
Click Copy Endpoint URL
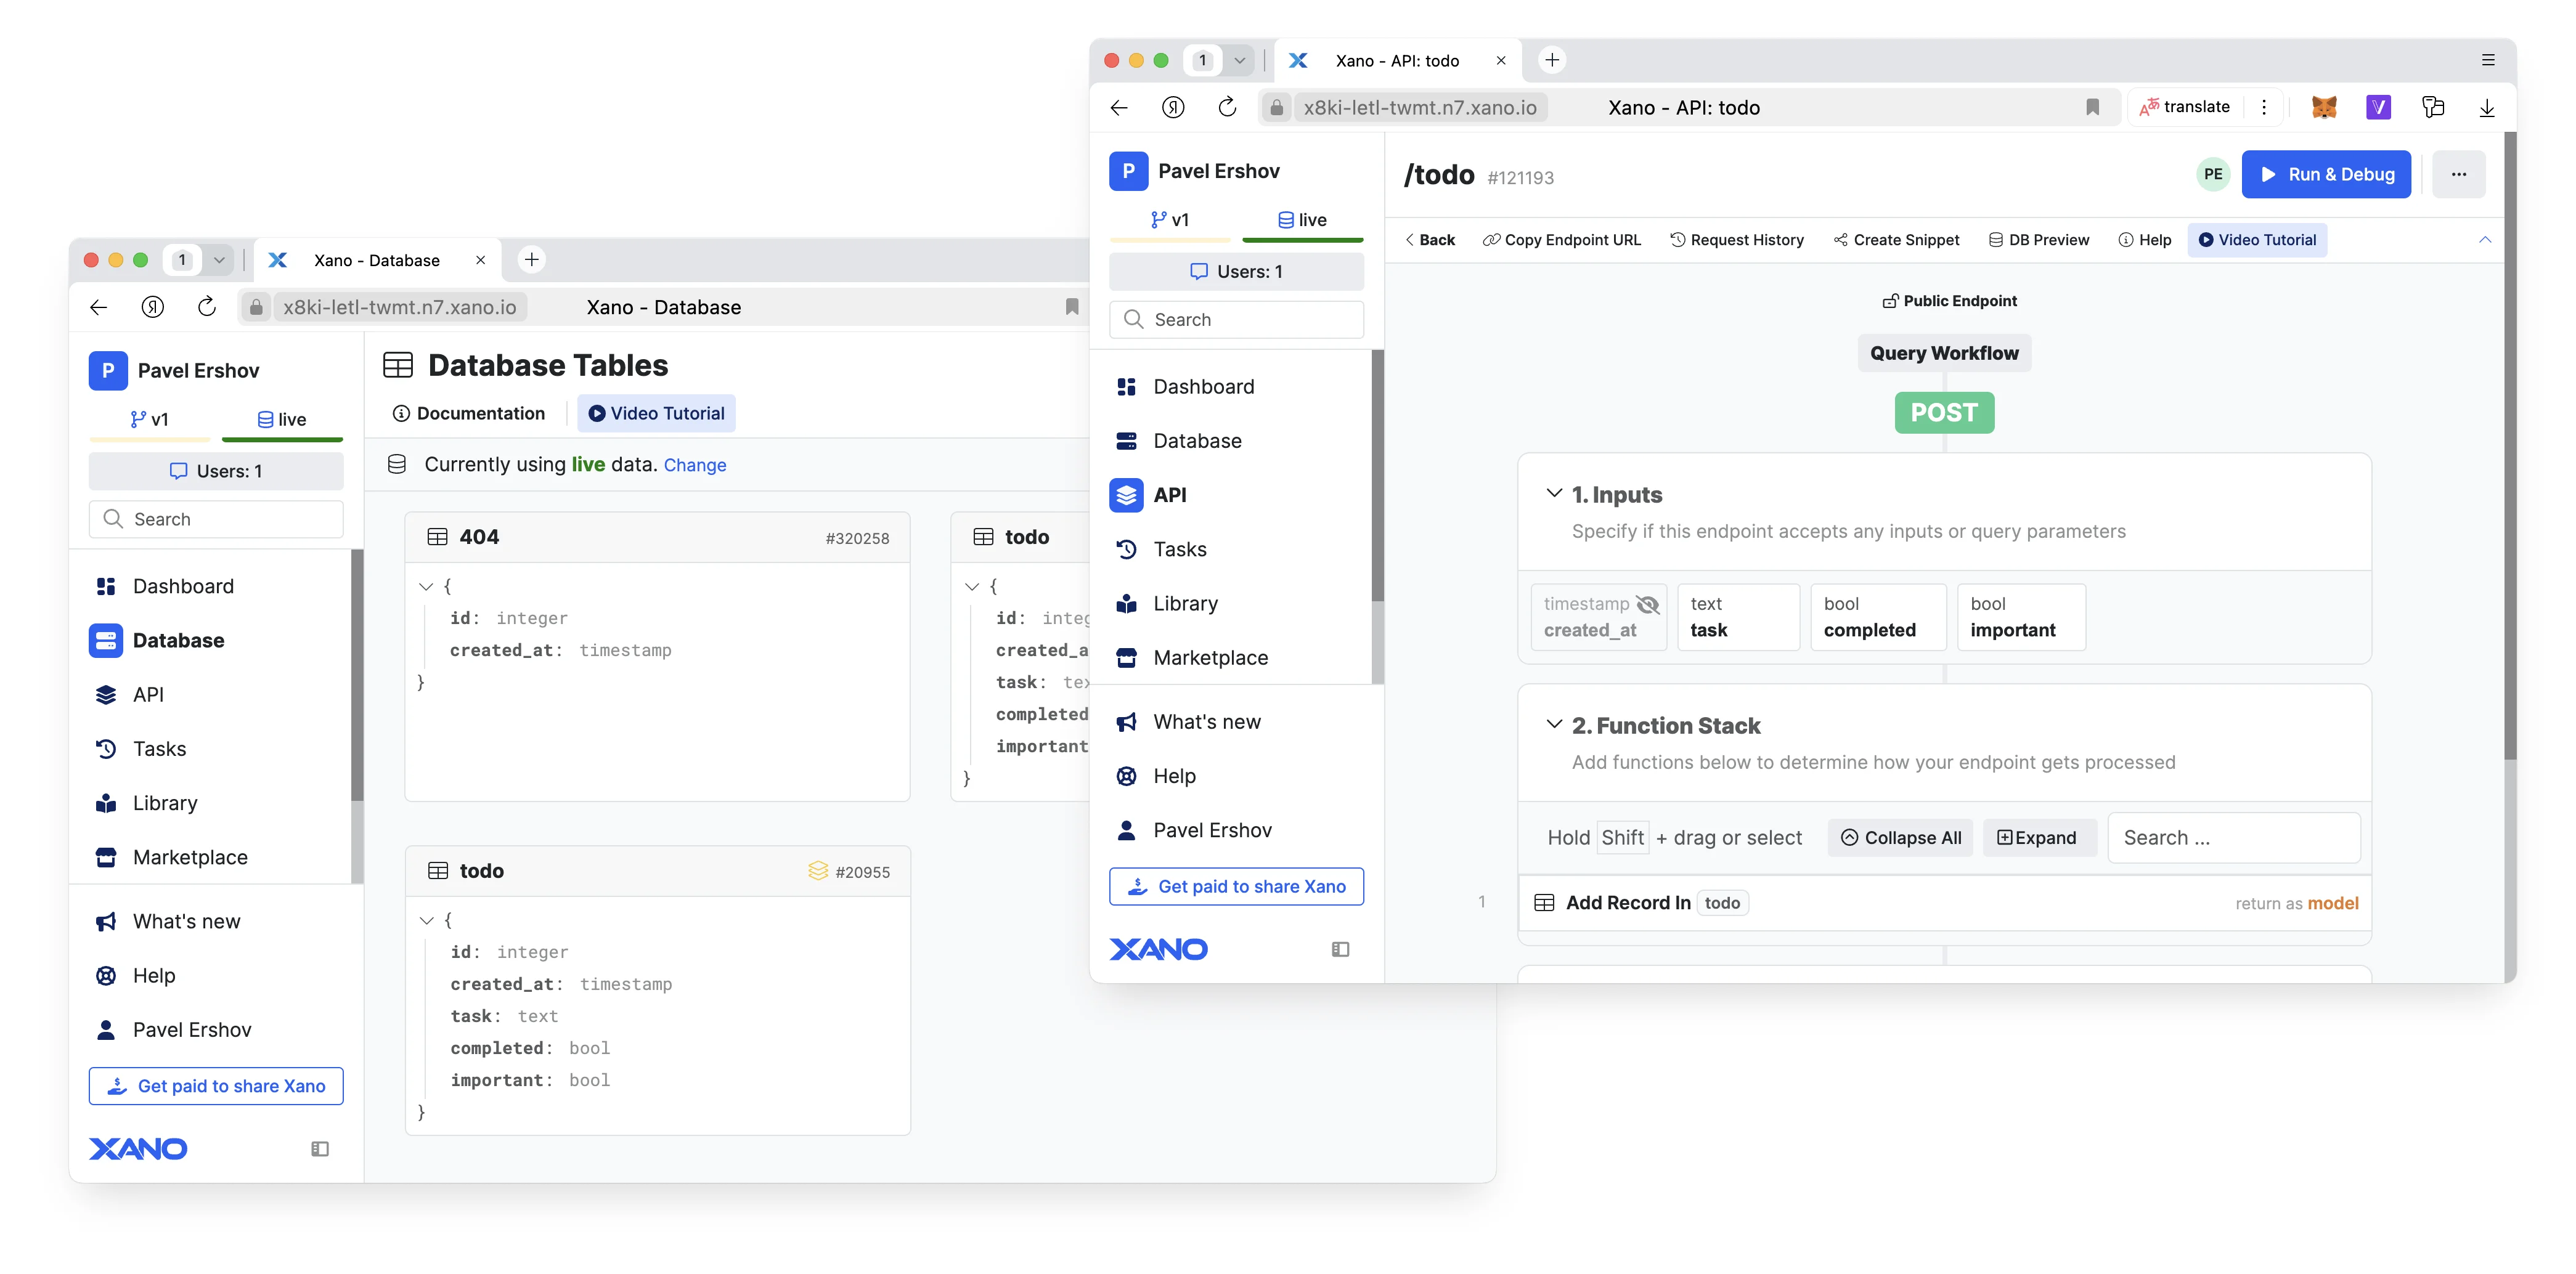click(x=1561, y=240)
